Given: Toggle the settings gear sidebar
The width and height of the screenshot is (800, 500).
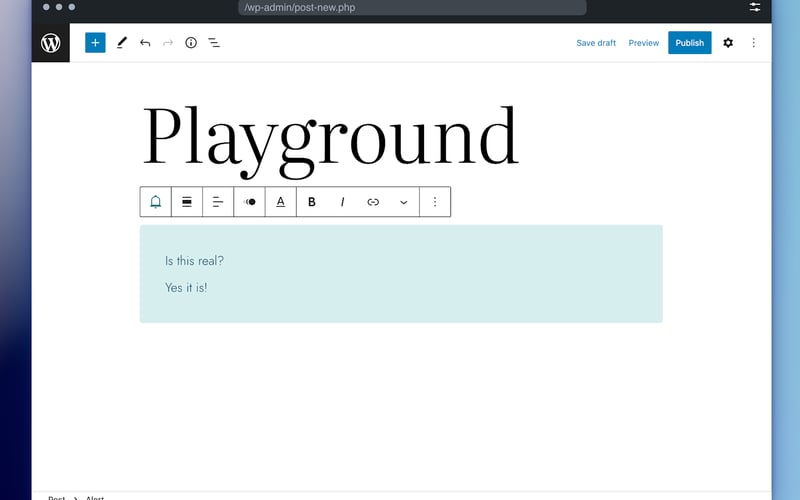Looking at the screenshot, I should pyautogui.click(x=728, y=43).
